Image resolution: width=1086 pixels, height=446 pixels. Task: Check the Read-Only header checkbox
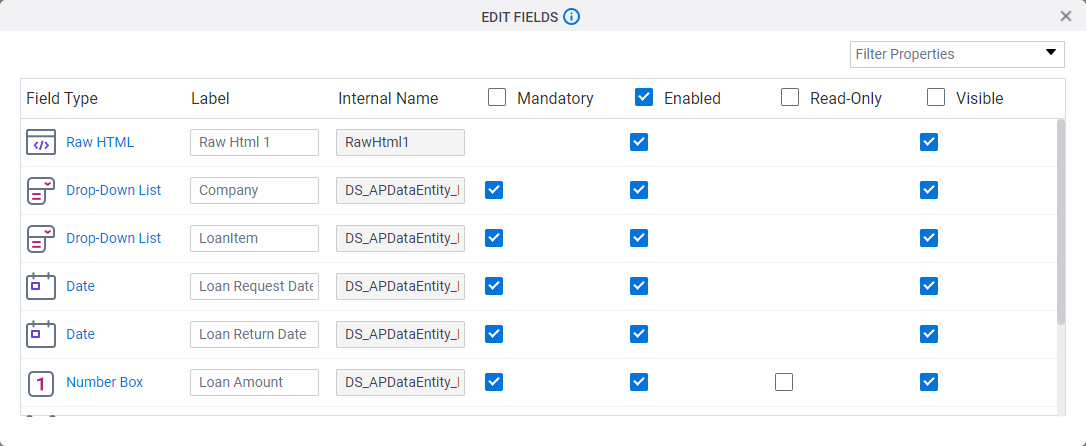790,97
